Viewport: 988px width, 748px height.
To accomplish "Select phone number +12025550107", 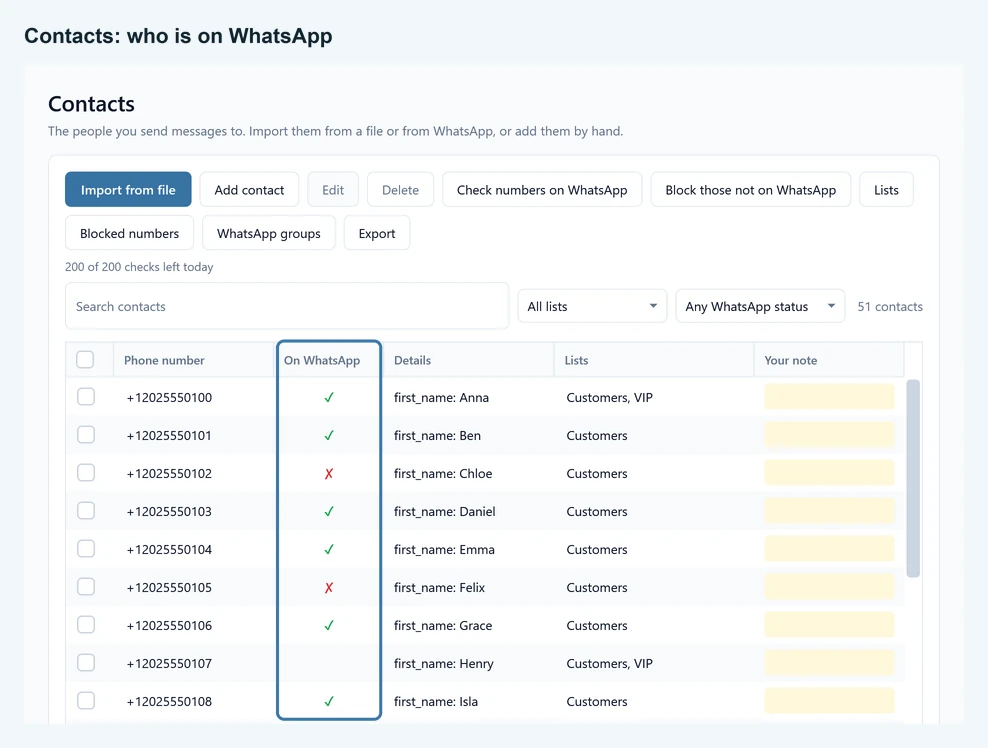I will [169, 664].
